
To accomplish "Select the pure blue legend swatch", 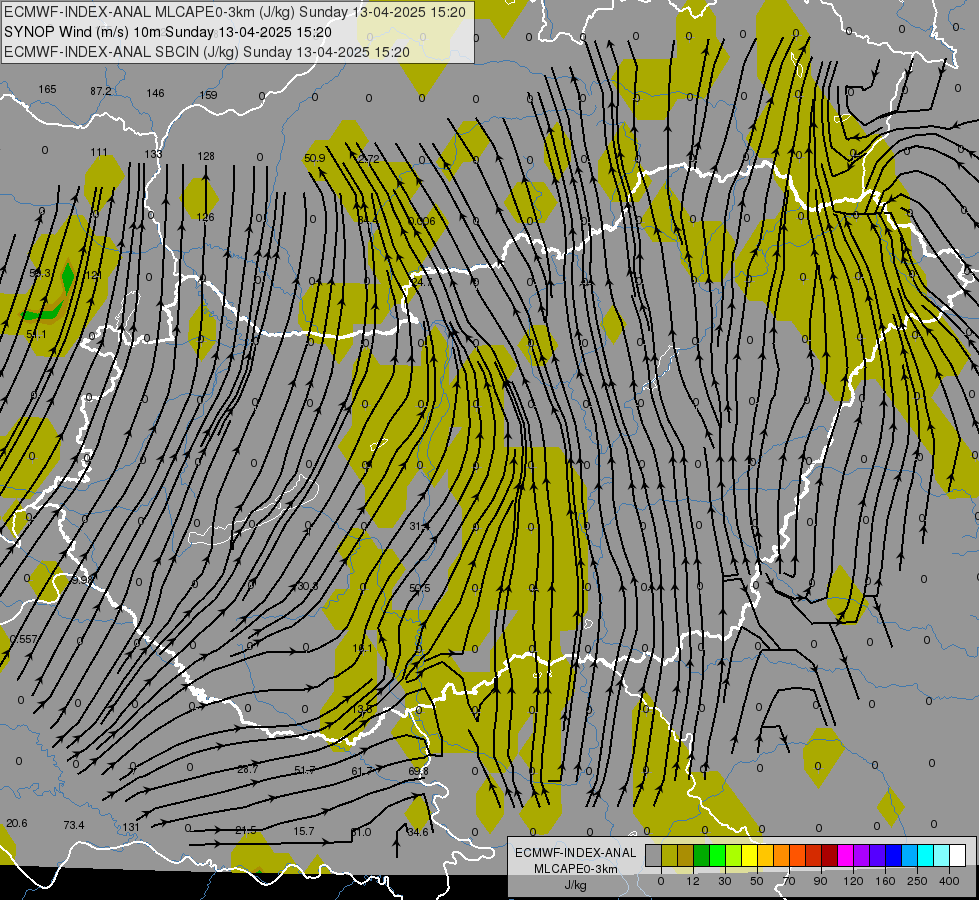I will 893,855.
